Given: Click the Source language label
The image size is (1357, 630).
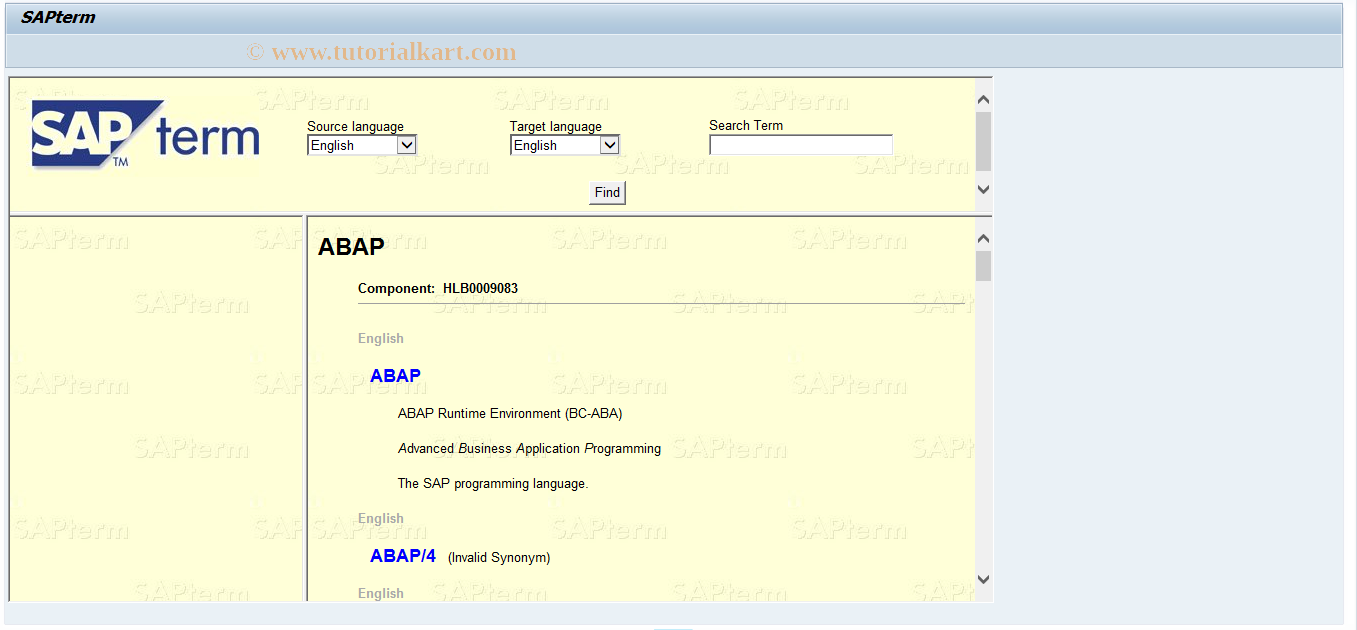Looking at the screenshot, I should (355, 126).
